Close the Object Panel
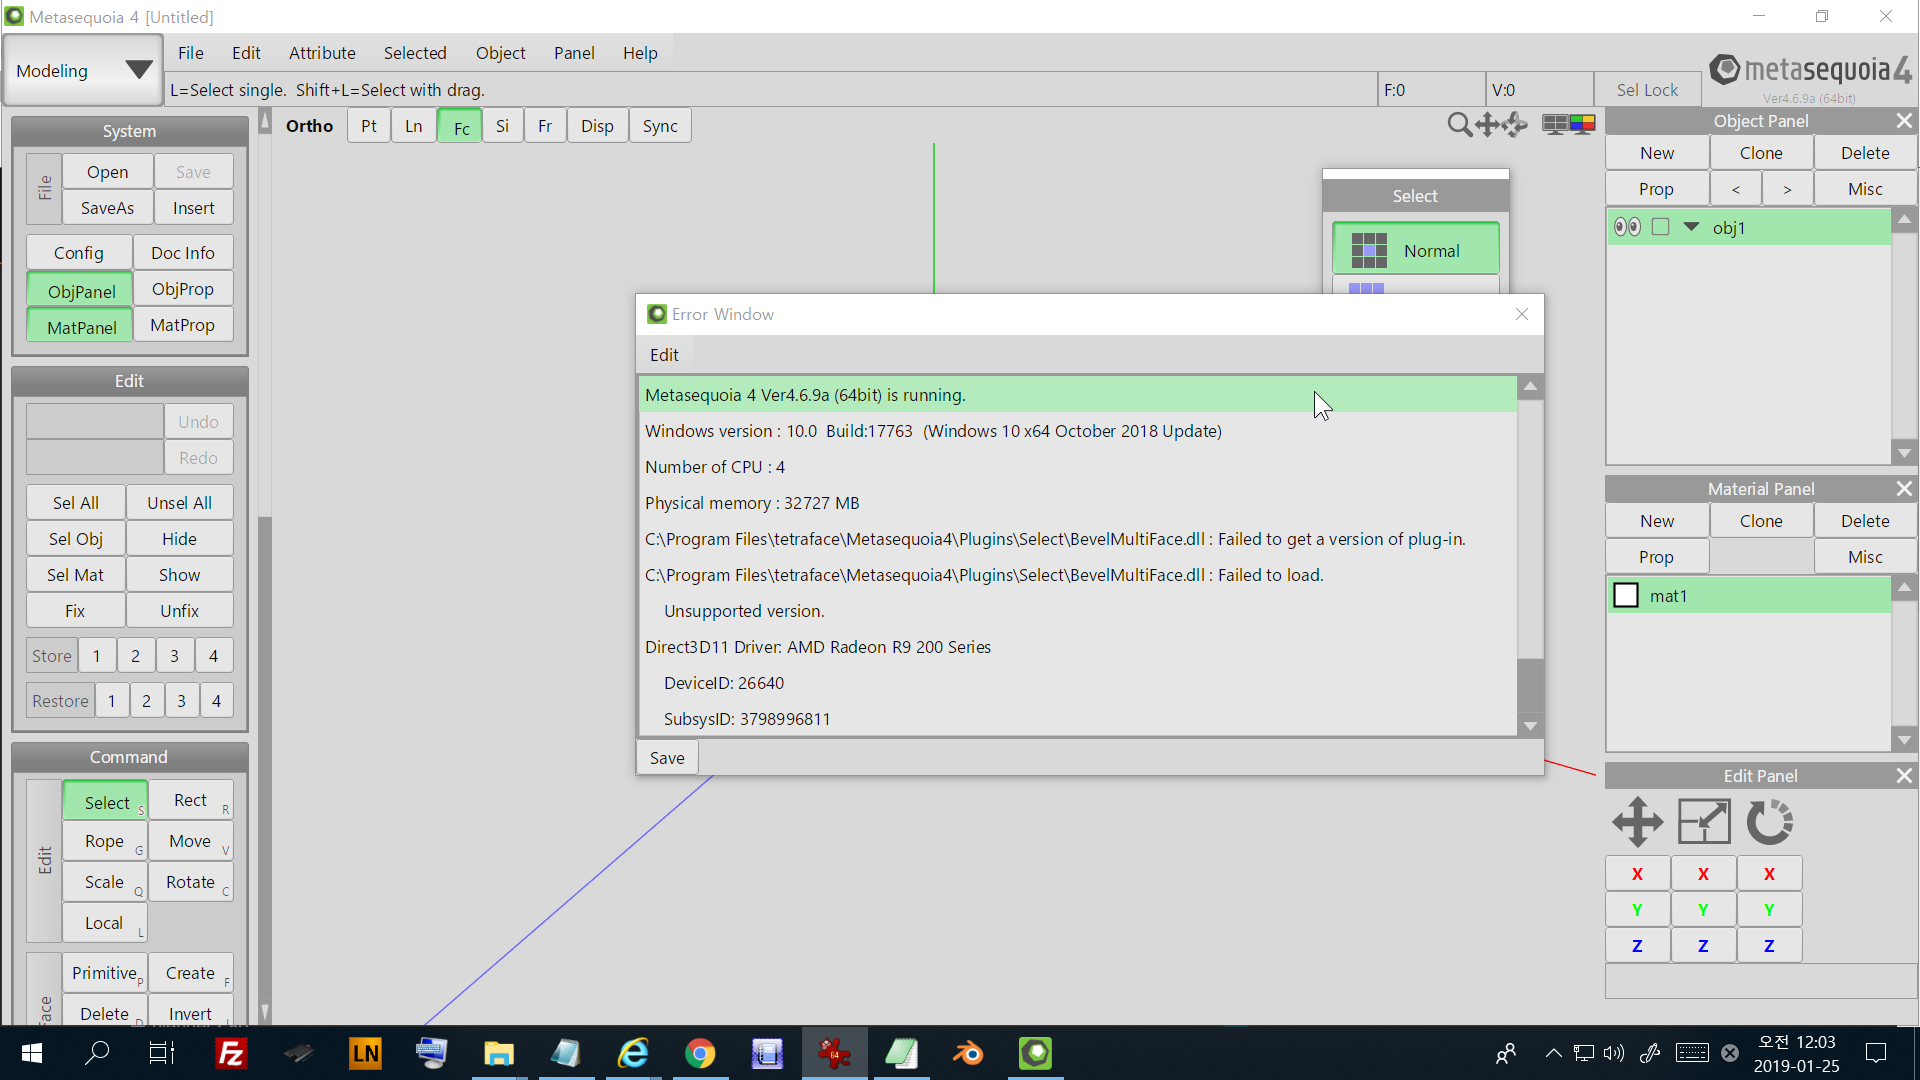The image size is (1920, 1080). coord(1904,121)
